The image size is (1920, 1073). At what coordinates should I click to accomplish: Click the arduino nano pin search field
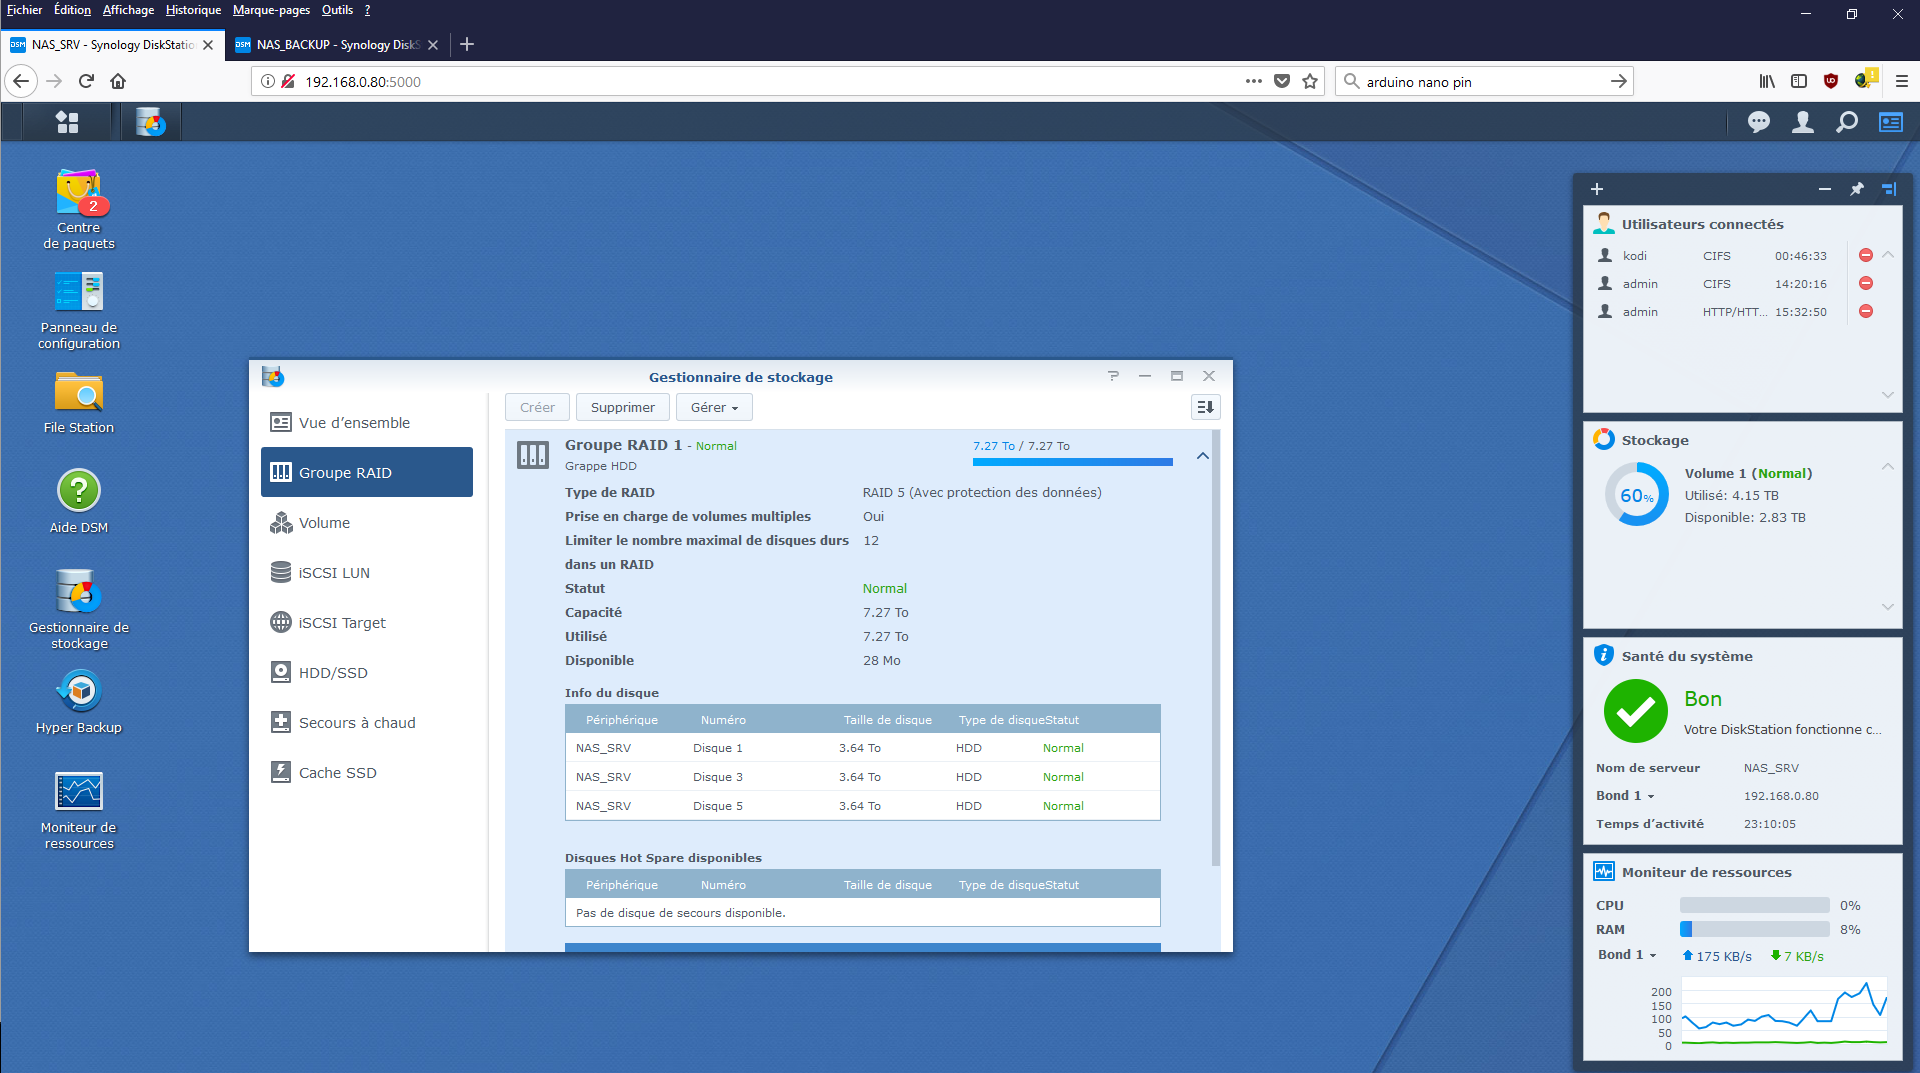point(1483,81)
